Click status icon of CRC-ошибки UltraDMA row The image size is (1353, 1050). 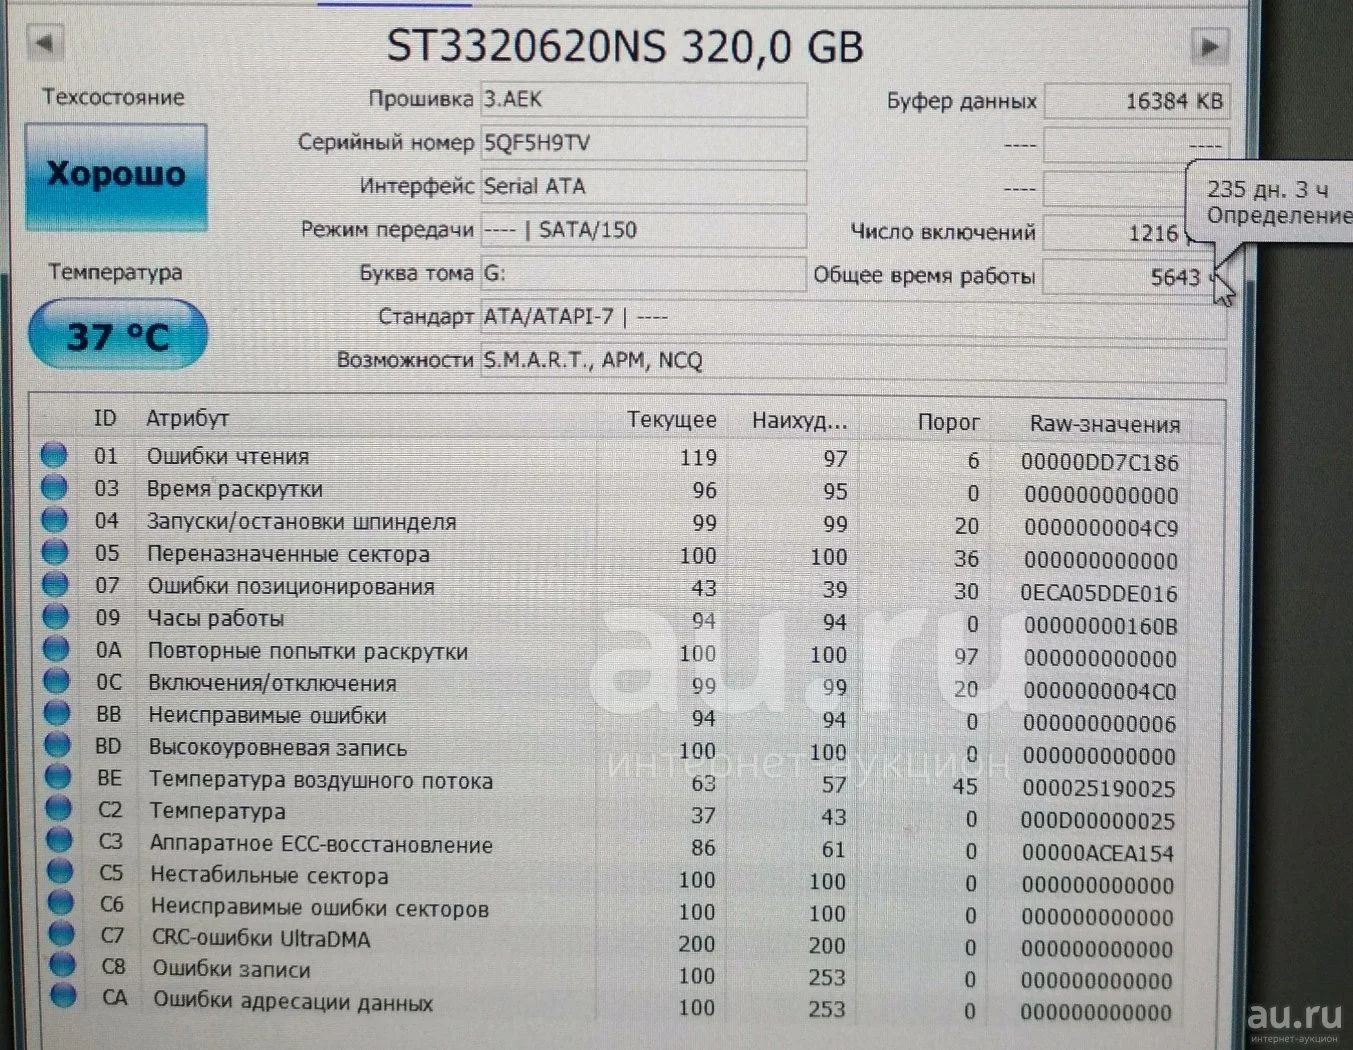(62, 935)
